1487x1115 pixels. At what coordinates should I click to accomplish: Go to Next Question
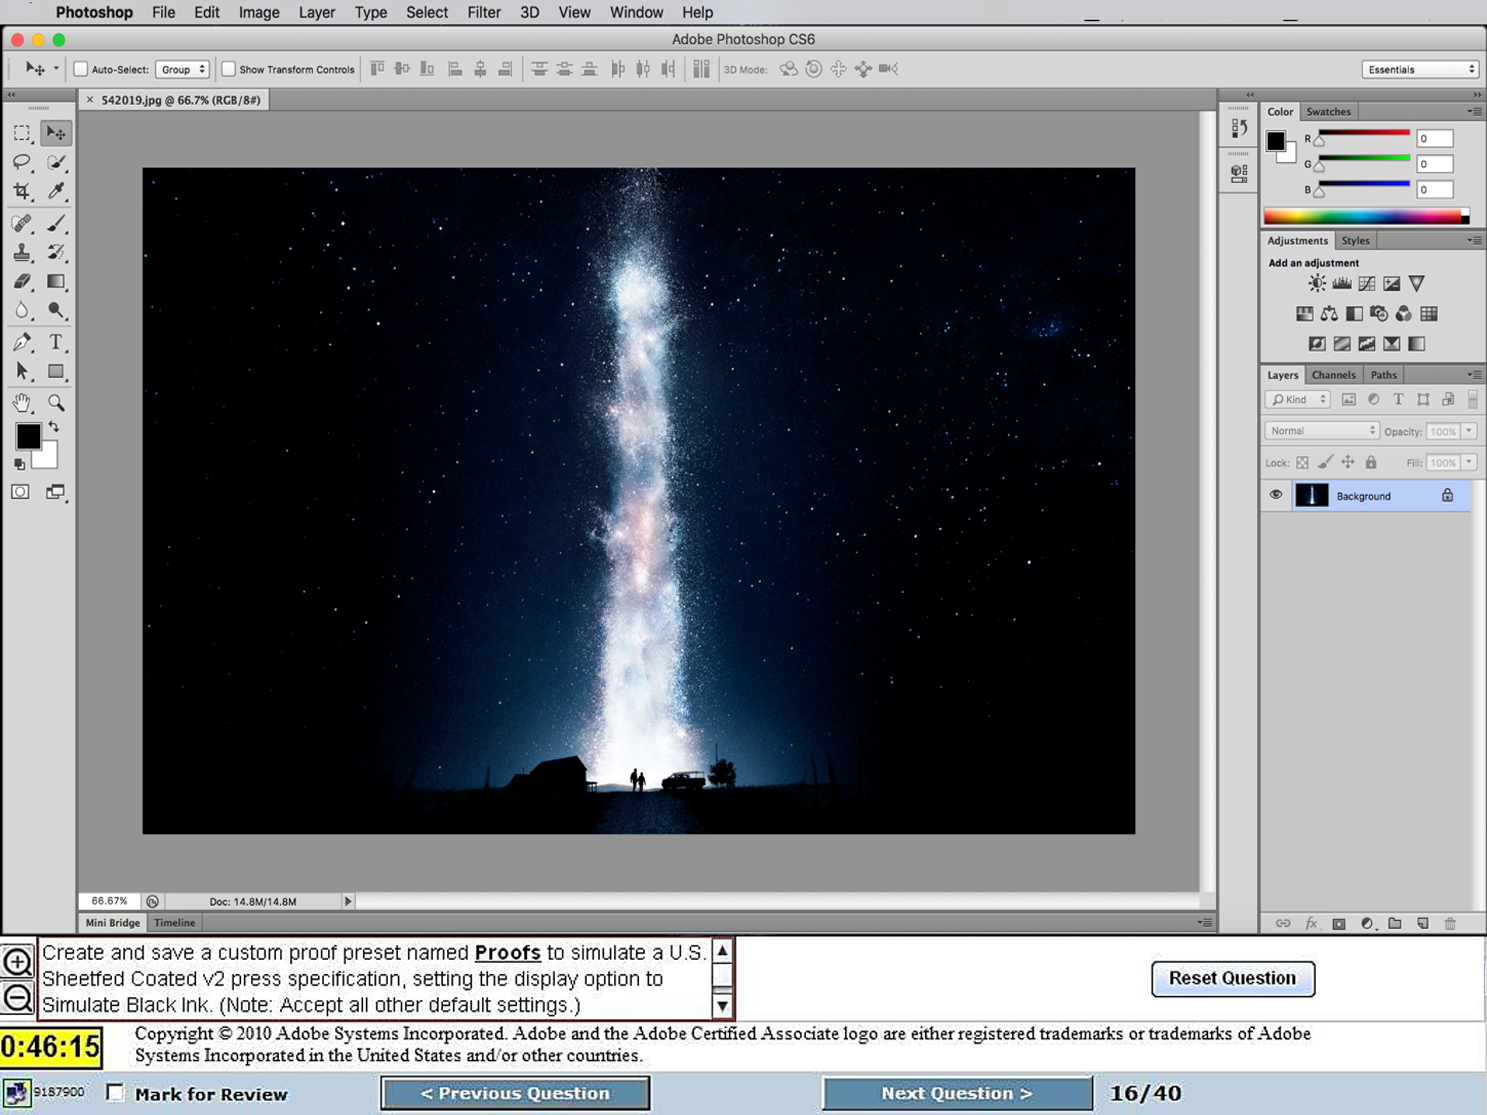pos(957,1093)
